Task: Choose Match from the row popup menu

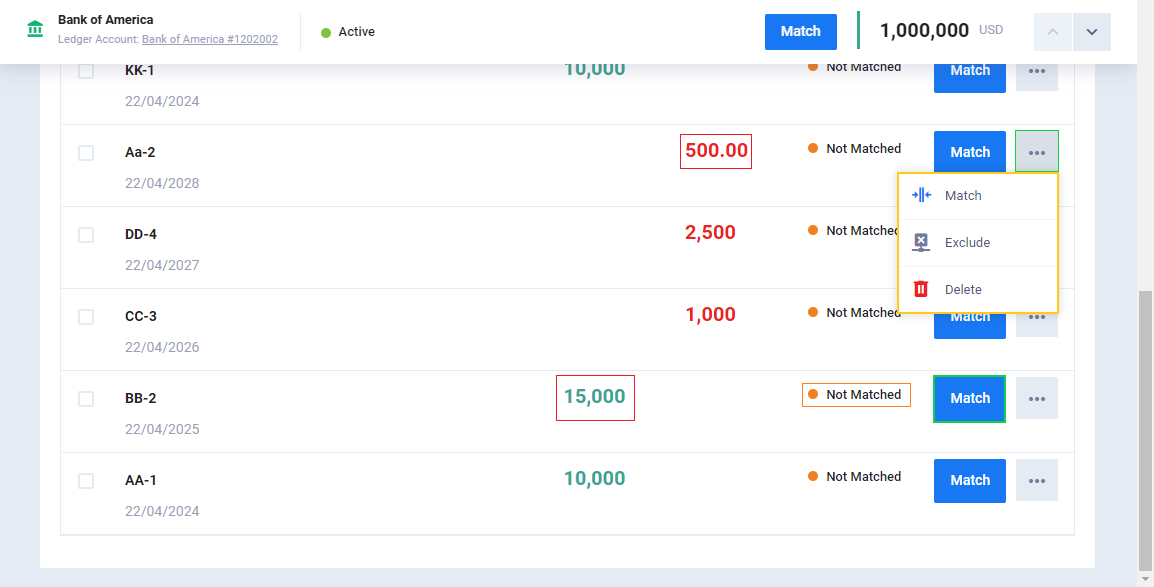Action: click(978, 196)
